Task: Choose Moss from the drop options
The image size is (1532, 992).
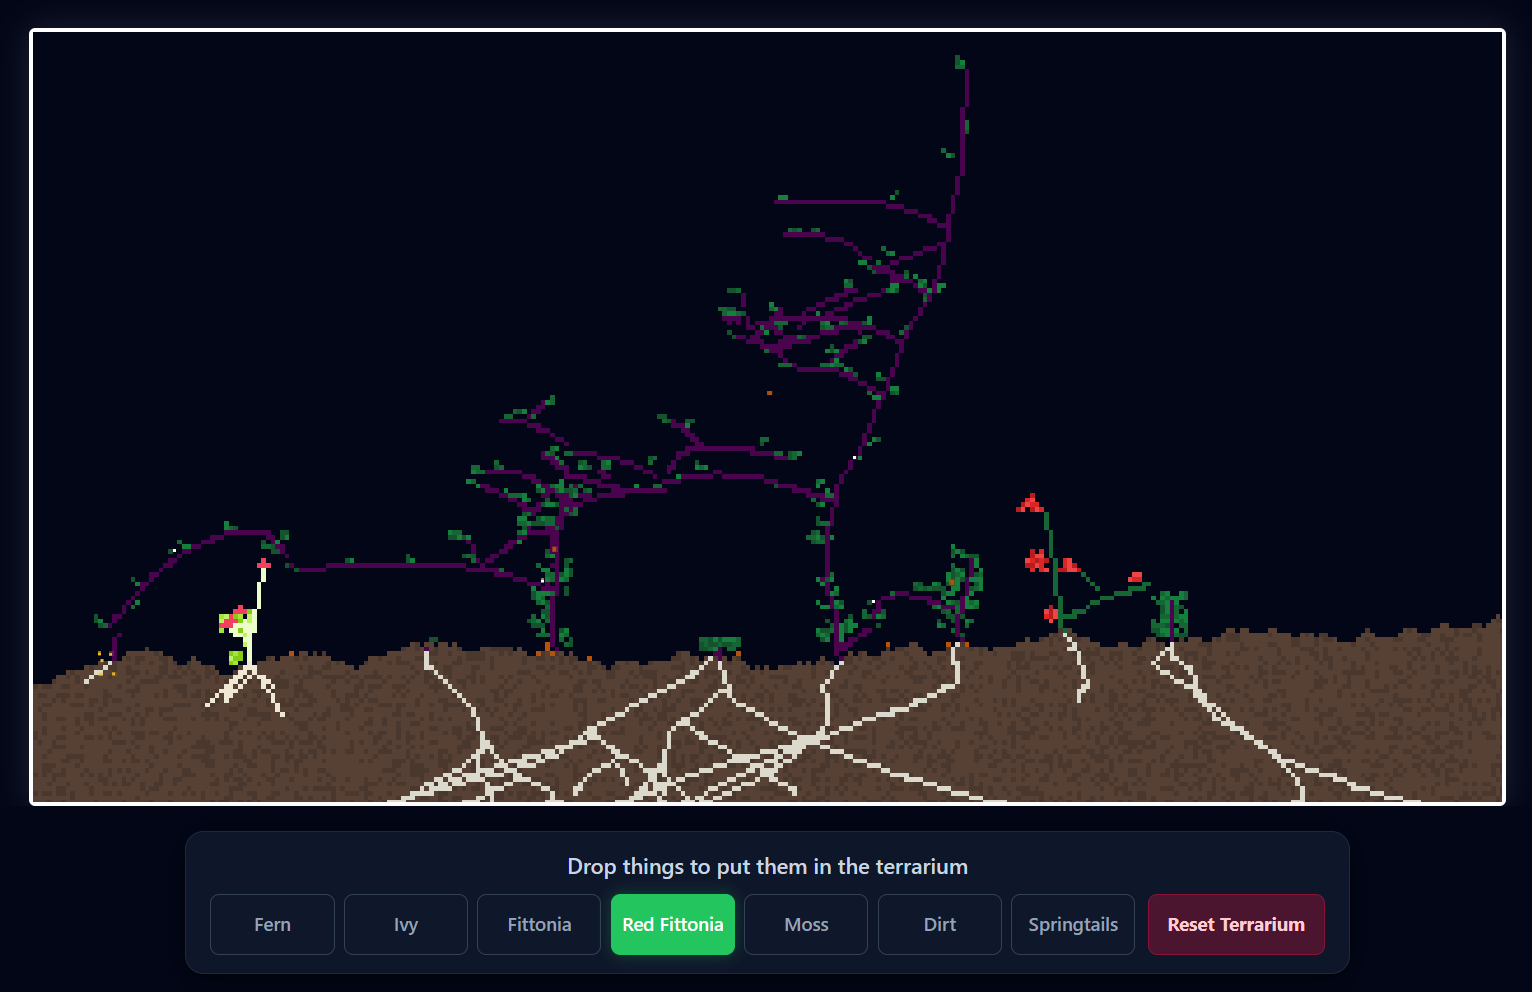Action: tap(806, 924)
